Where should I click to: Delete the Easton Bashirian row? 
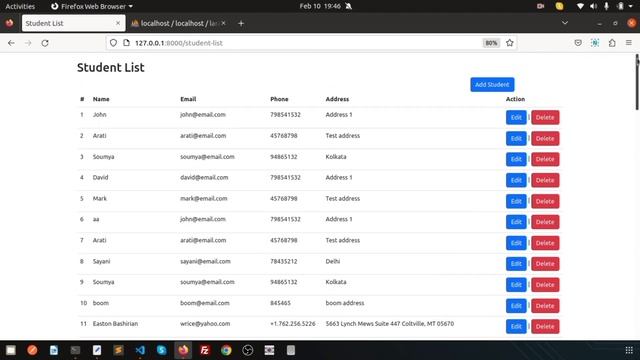[545, 327]
